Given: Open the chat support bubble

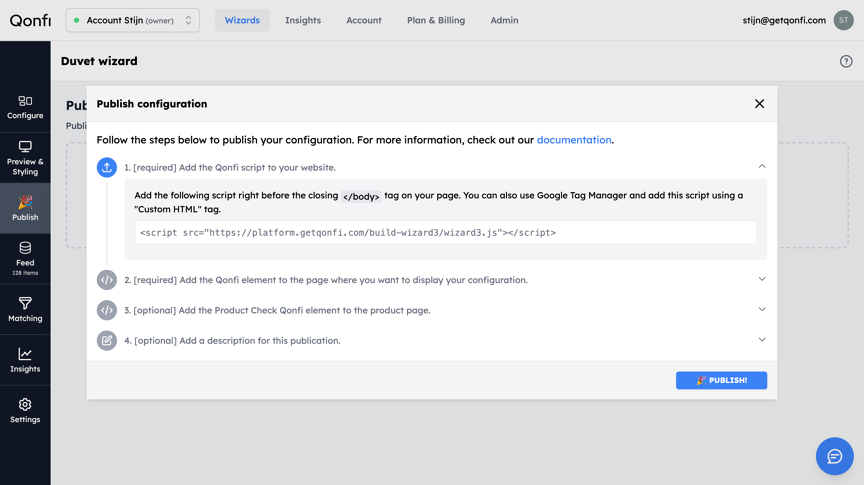Looking at the screenshot, I should [x=834, y=456].
